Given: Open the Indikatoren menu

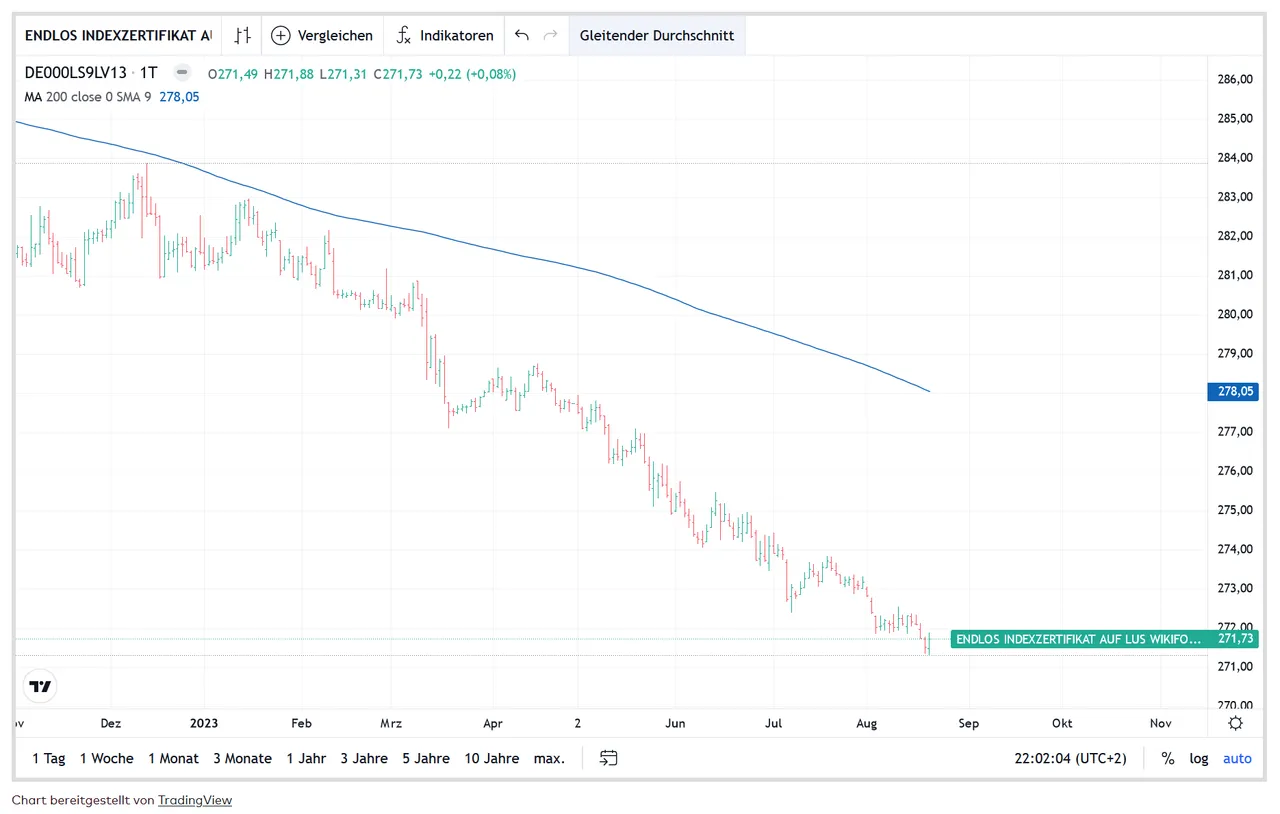Looking at the screenshot, I should tap(445, 35).
